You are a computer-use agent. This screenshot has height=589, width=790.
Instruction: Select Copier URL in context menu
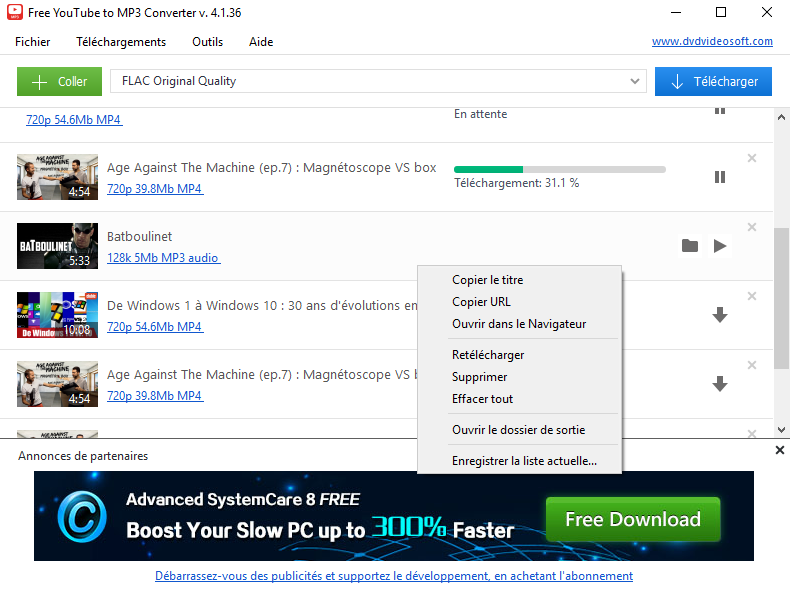[481, 302]
